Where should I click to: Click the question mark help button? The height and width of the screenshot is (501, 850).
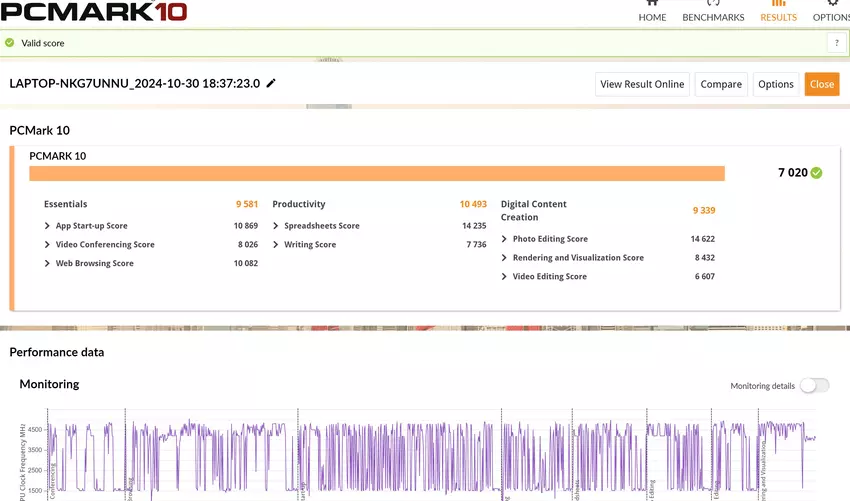(836, 43)
